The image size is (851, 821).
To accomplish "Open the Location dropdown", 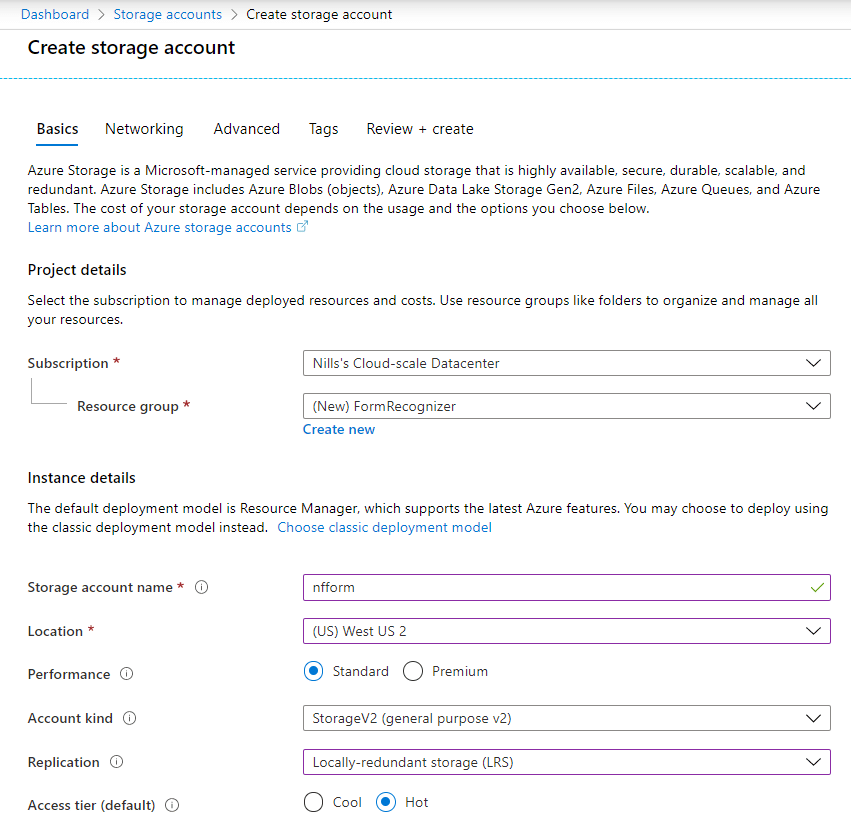I will click(567, 631).
